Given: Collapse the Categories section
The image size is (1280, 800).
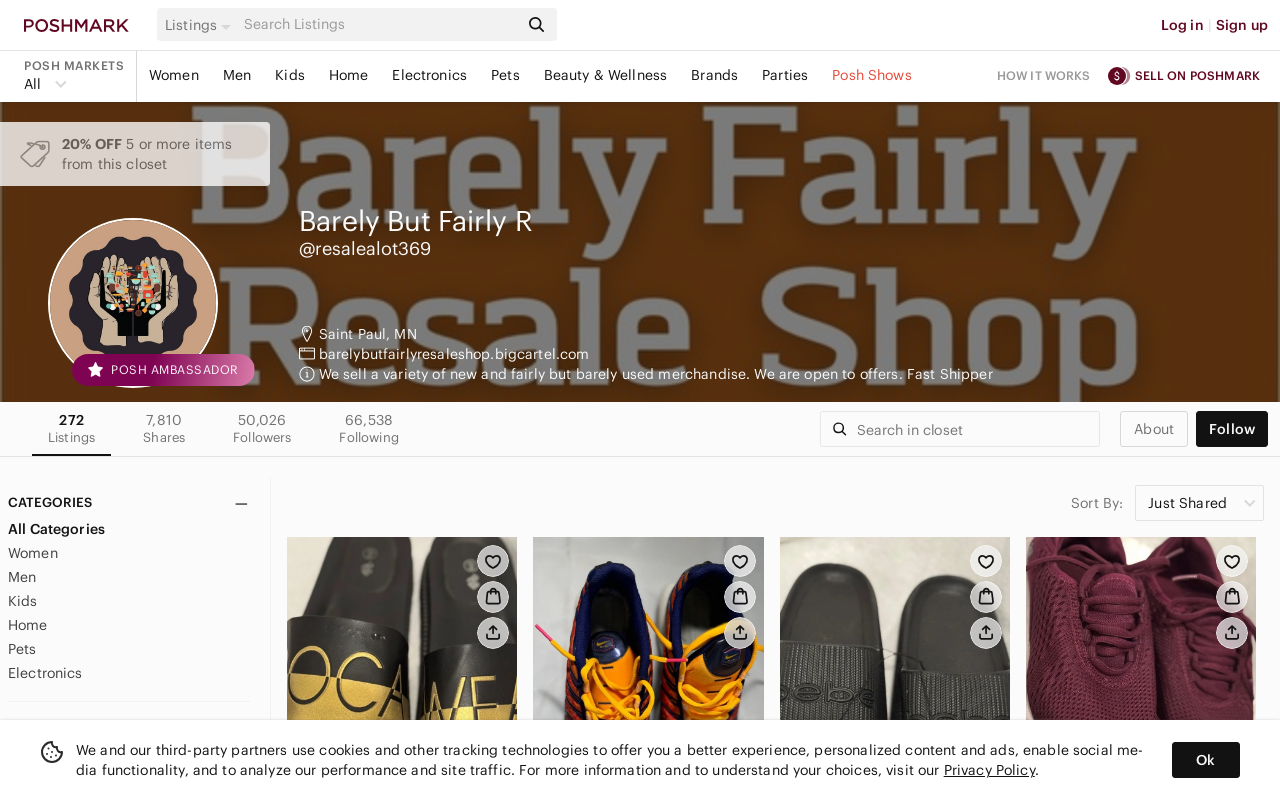Looking at the screenshot, I should point(241,503).
